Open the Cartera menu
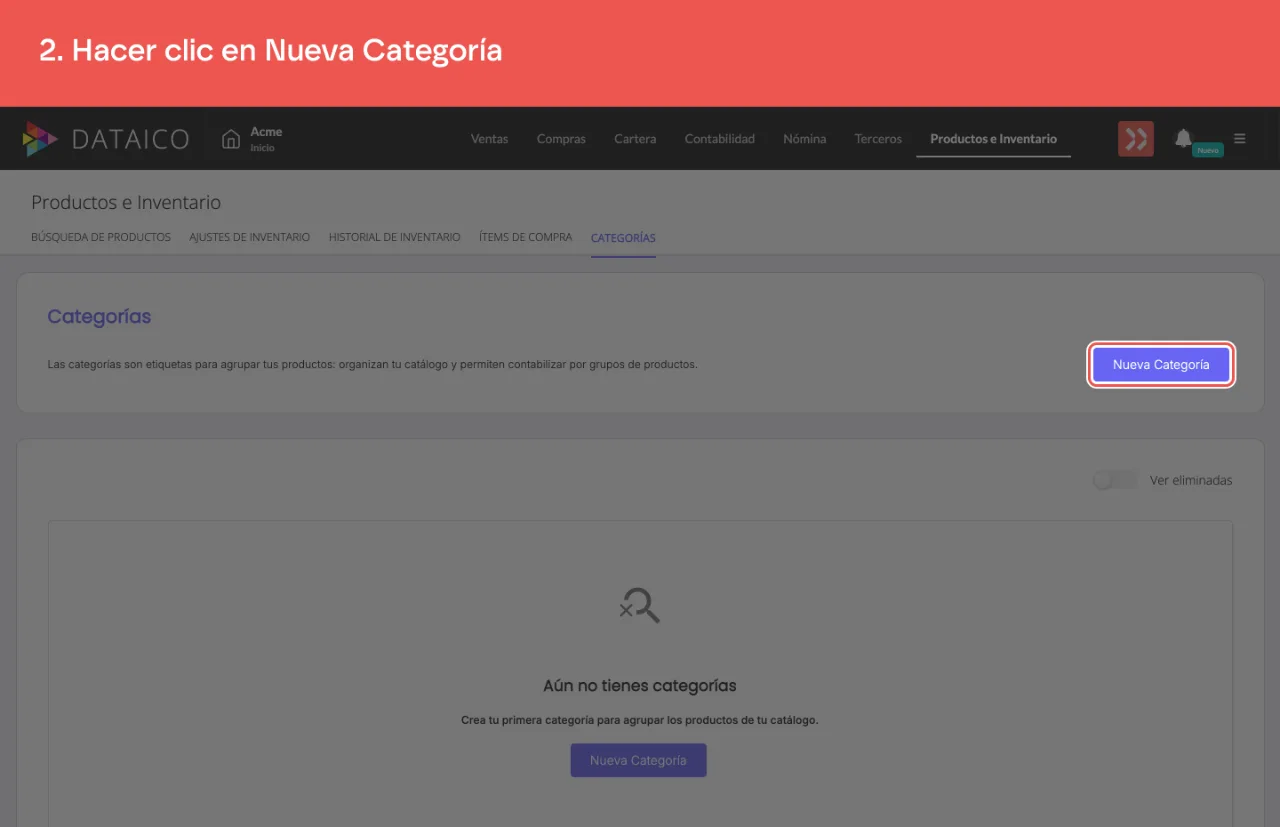This screenshot has width=1280, height=827. [x=635, y=139]
